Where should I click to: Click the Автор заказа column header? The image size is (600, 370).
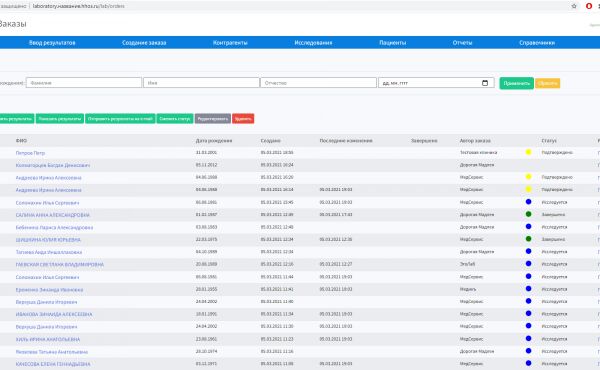coord(475,140)
